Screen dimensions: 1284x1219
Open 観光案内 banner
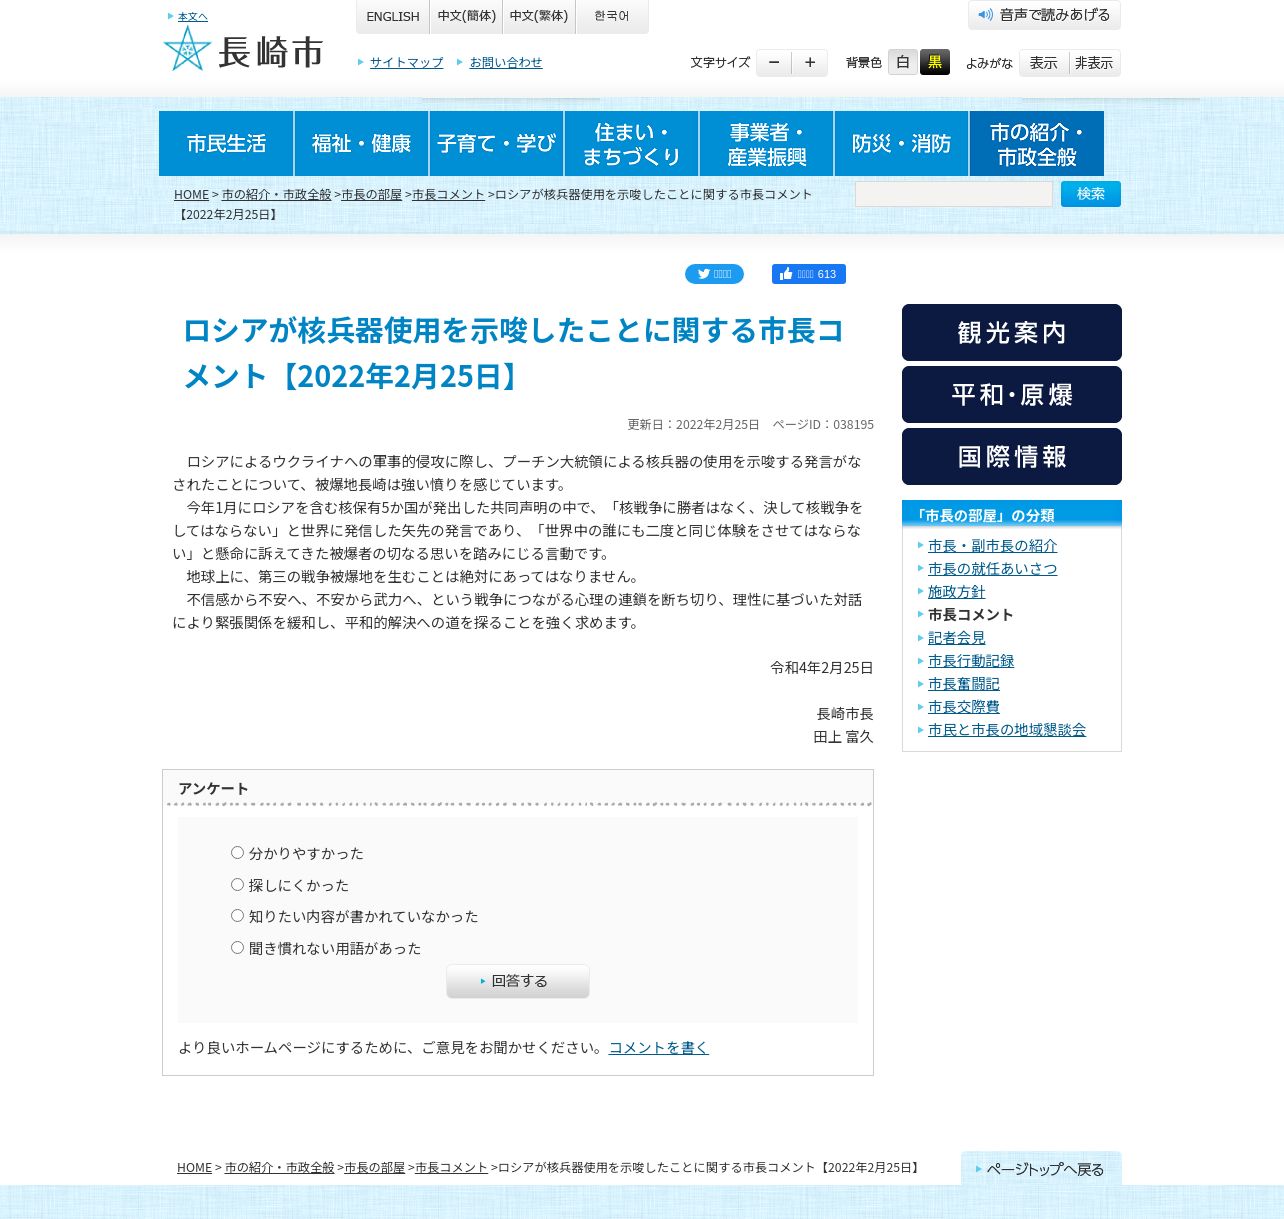coord(1012,332)
